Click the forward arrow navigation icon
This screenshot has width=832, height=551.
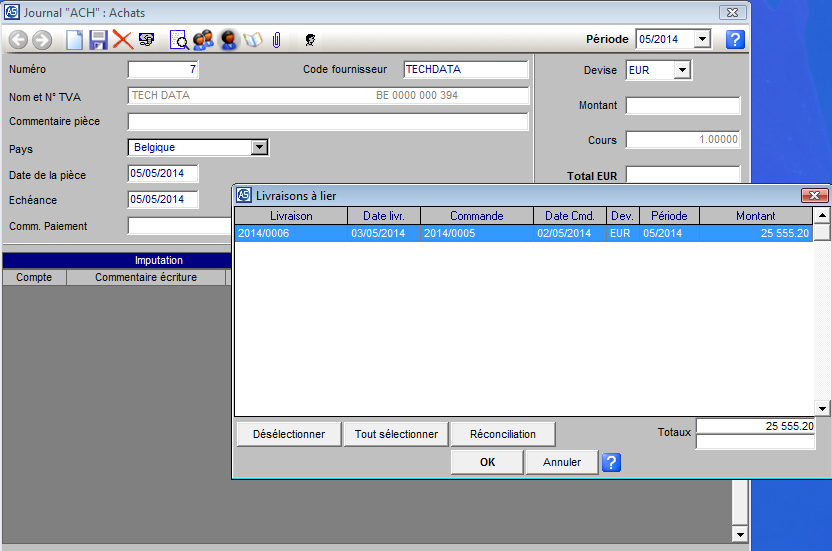click(42, 40)
